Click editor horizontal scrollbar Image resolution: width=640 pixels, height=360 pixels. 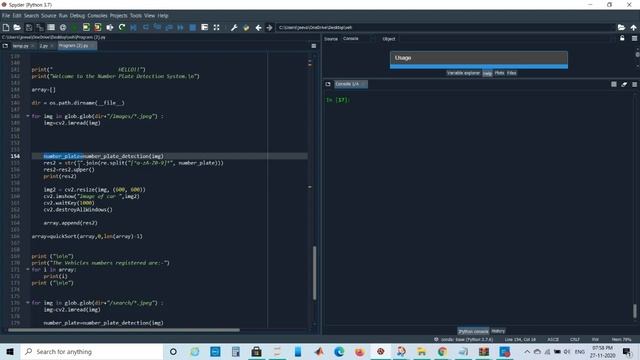[124, 330]
